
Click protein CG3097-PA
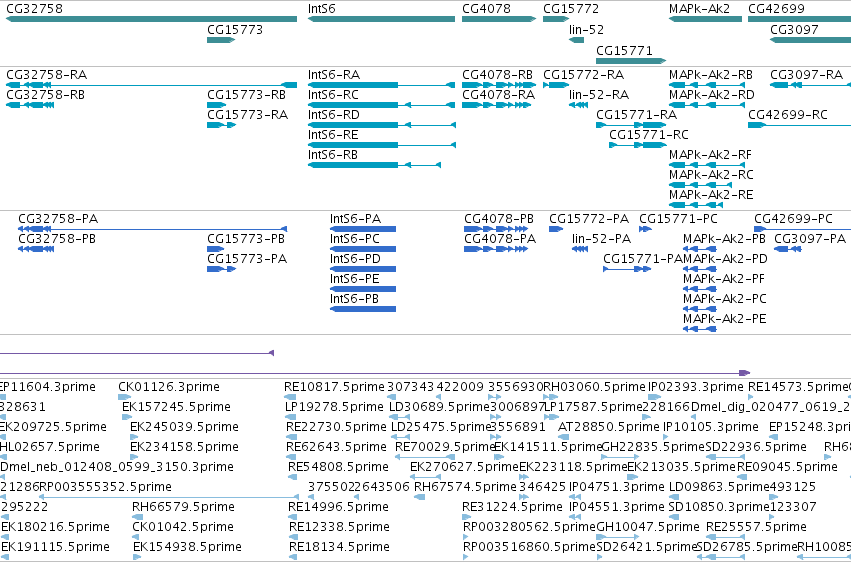(810, 239)
